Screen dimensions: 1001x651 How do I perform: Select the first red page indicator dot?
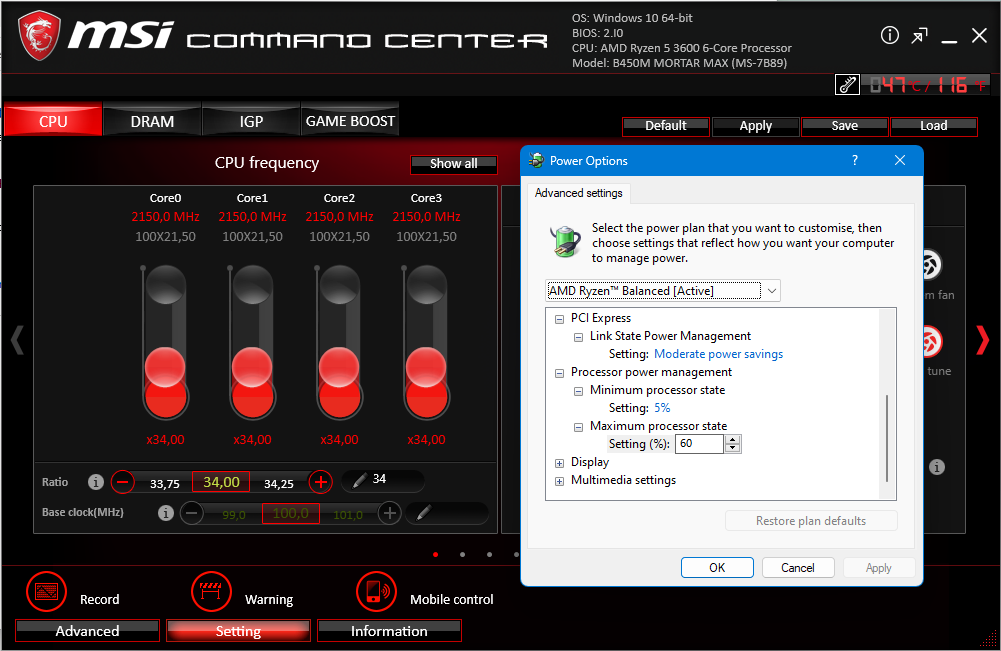click(x=435, y=555)
